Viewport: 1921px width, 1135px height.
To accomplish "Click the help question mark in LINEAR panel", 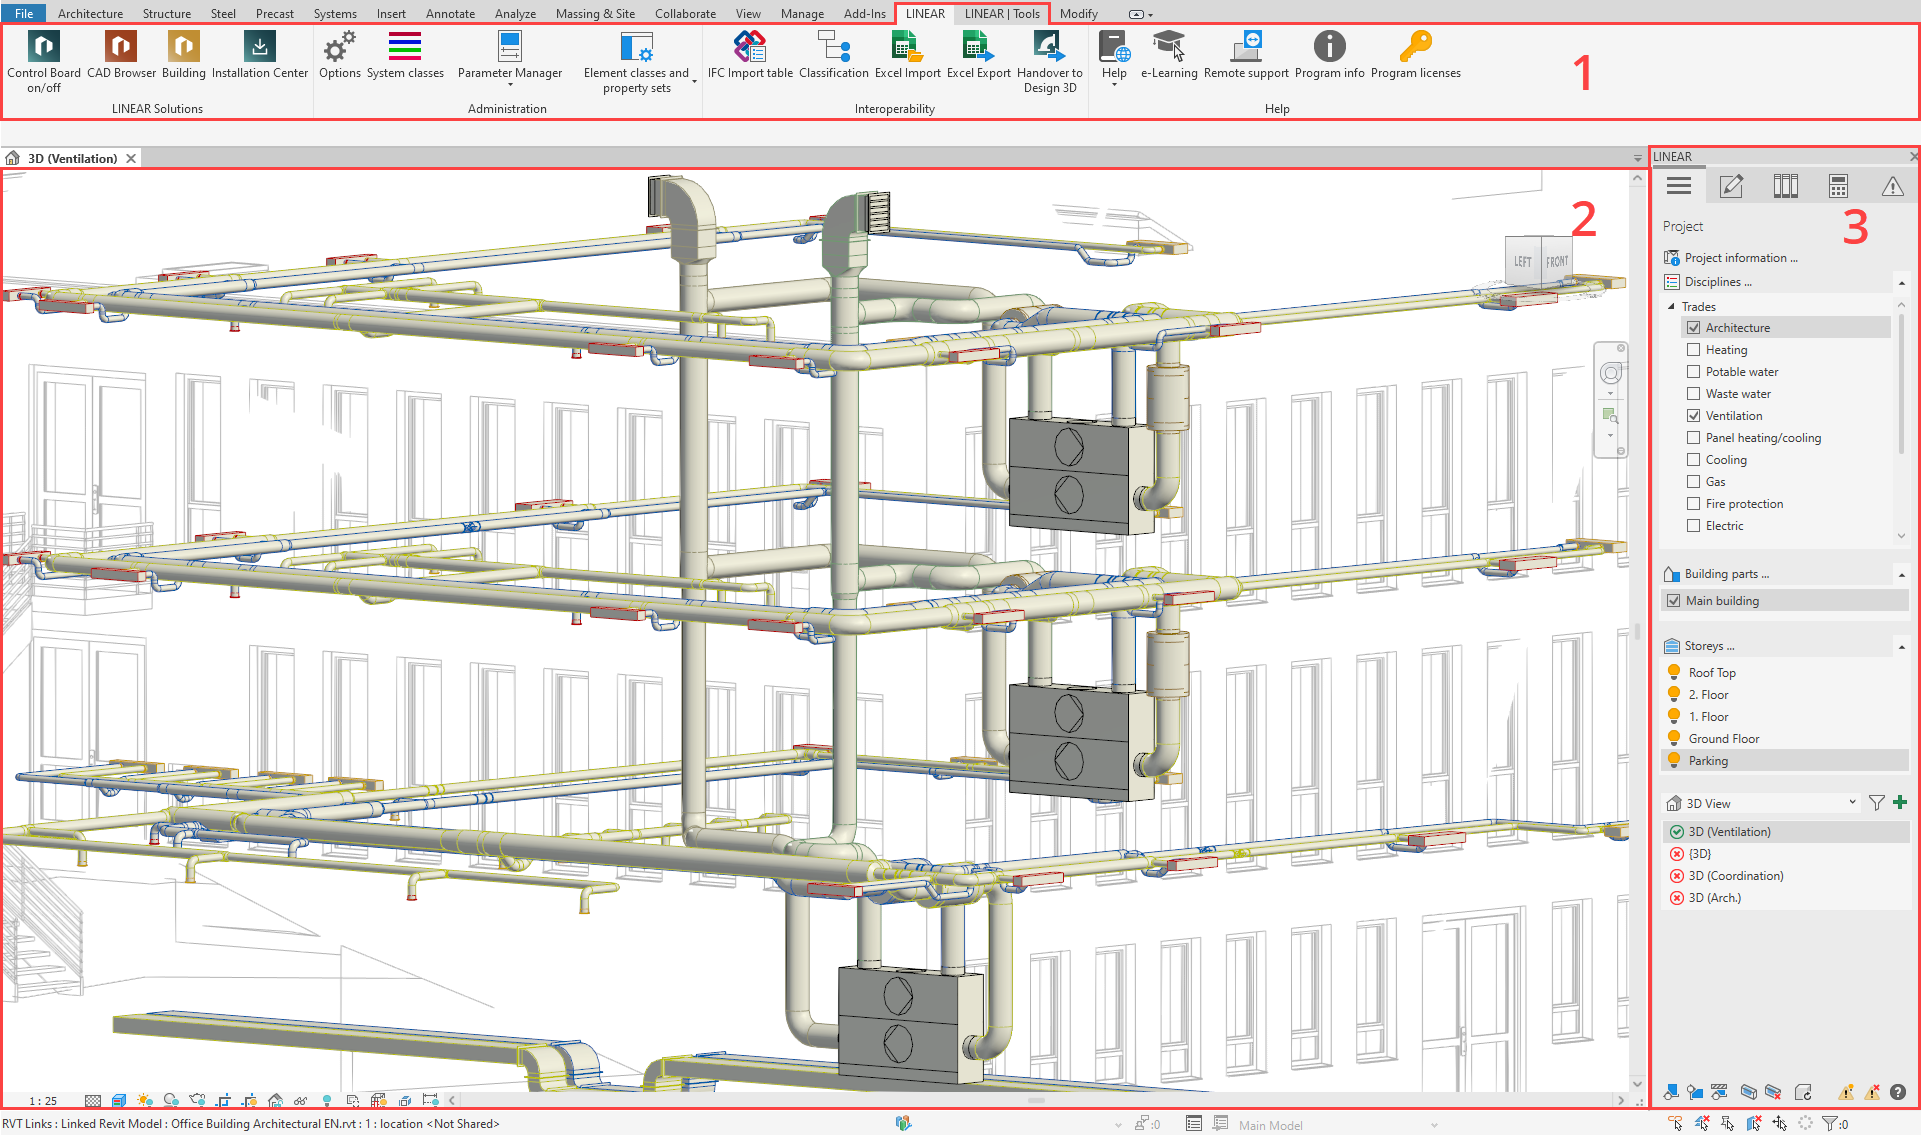I will point(1898,1092).
